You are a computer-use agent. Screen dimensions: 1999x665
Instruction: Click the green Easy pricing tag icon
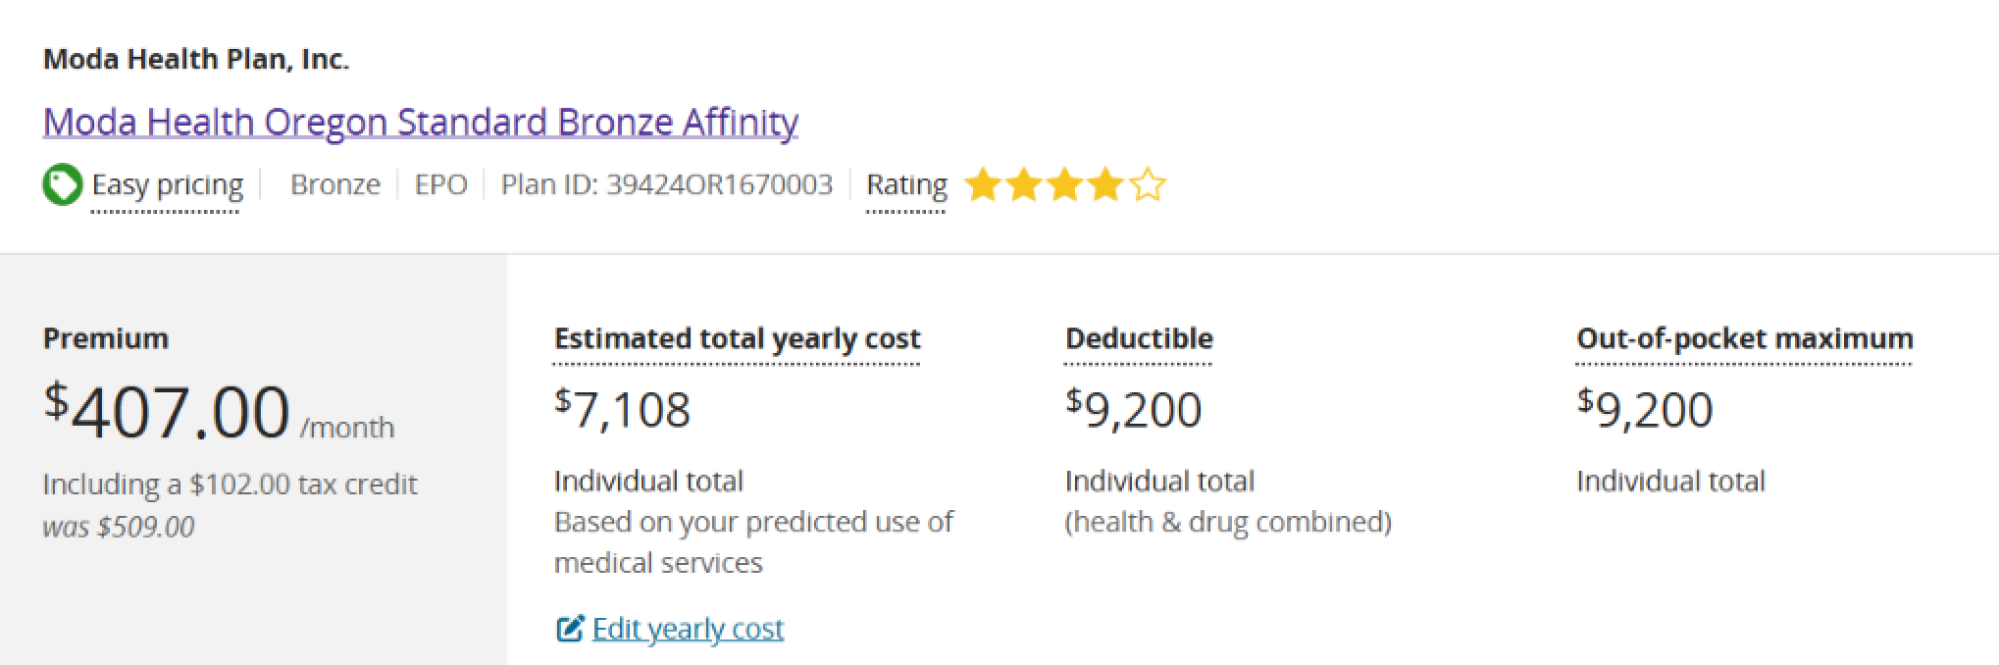tap(62, 185)
